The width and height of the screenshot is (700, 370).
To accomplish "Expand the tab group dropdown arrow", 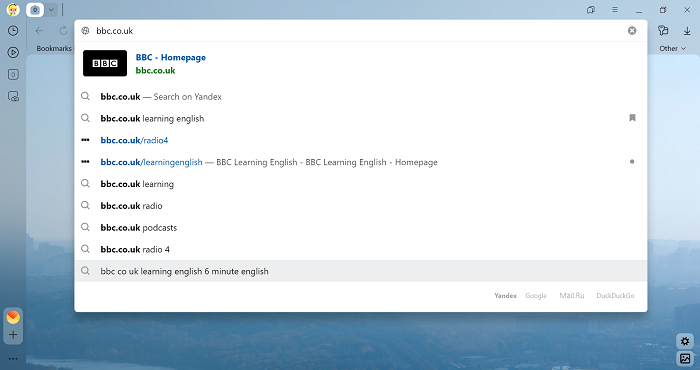I will point(51,9).
